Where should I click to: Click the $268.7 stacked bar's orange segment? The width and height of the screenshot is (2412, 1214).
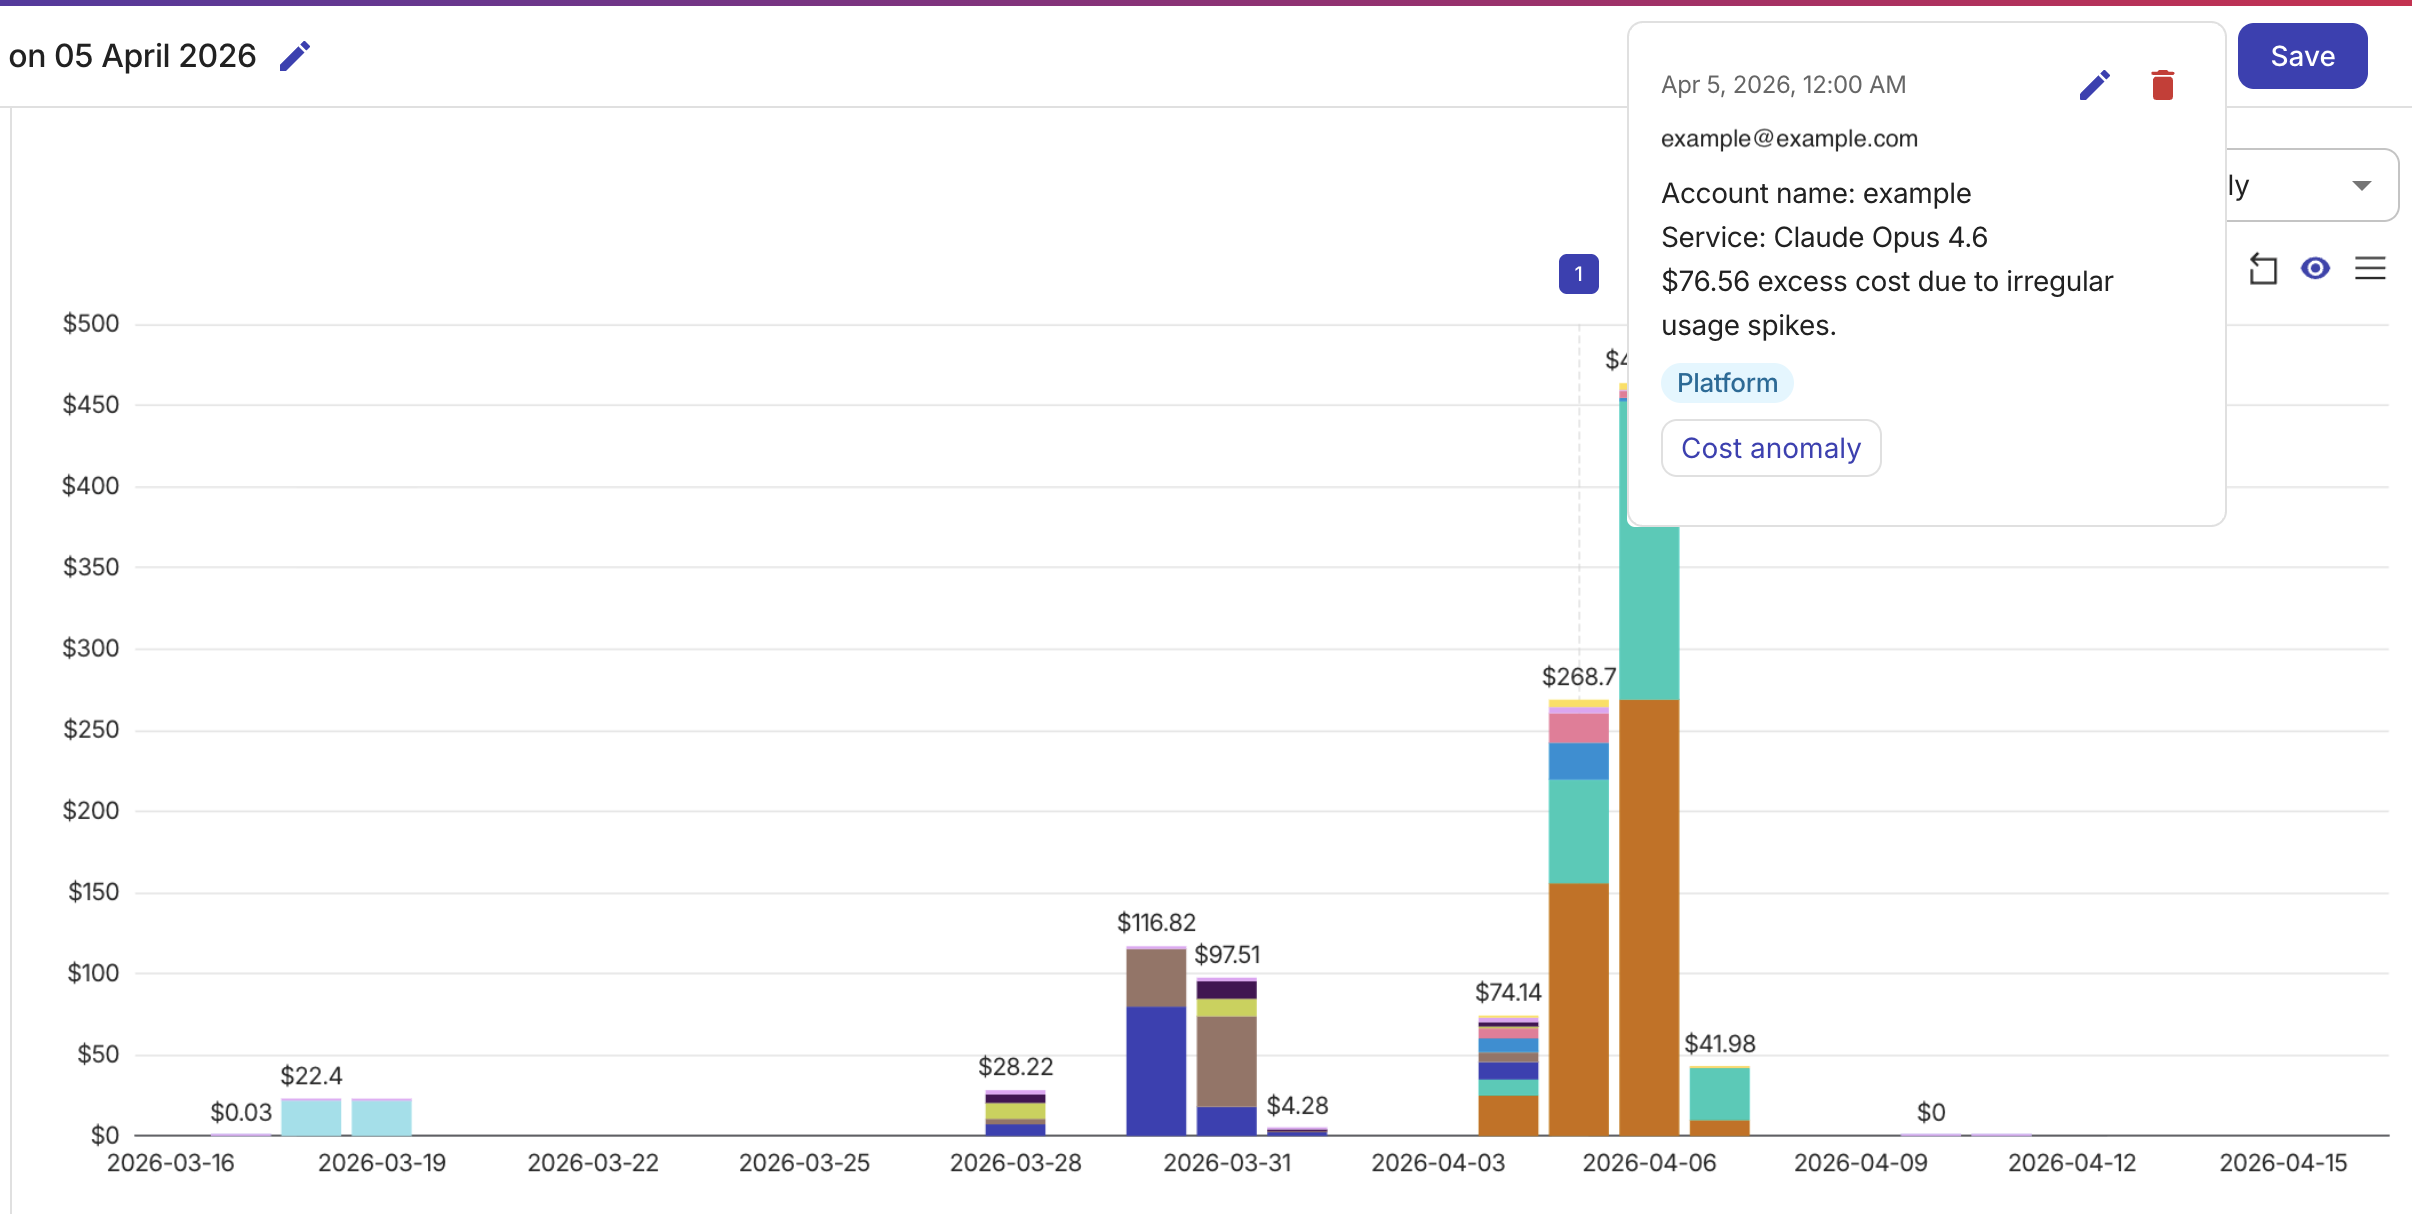1578,1010
